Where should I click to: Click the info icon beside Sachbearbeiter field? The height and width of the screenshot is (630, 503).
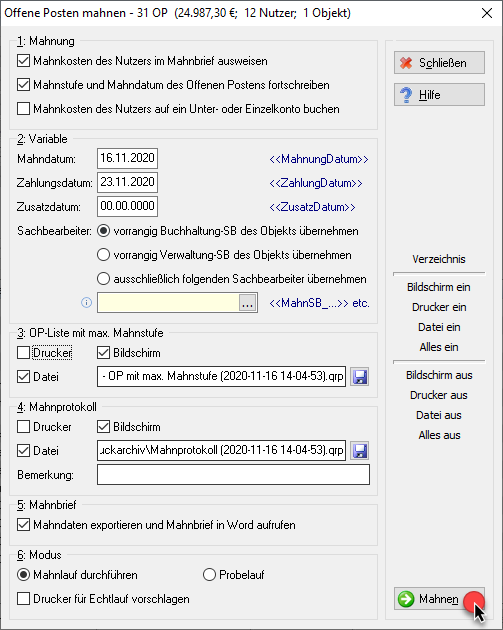(x=86, y=303)
